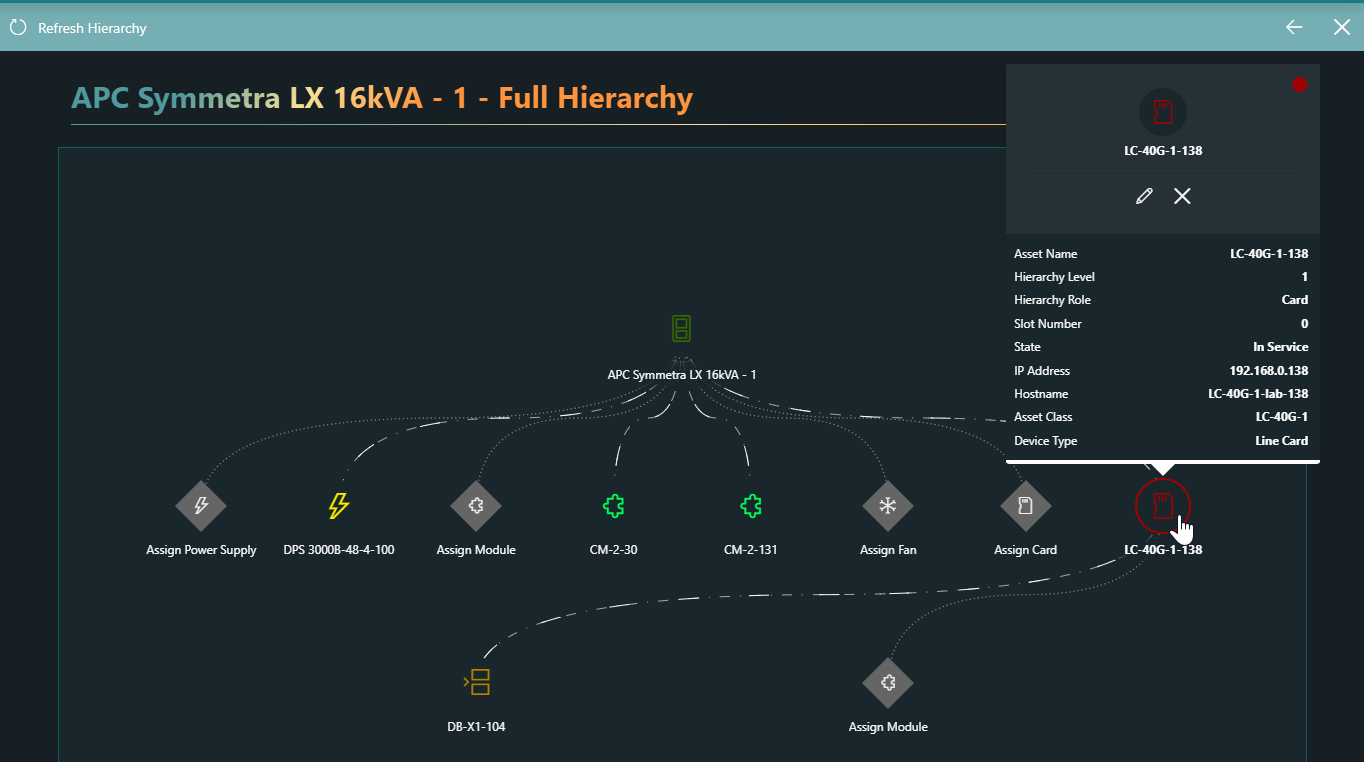
Task: Click the Assign Power Supply diamond icon
Action: point(201,506)
